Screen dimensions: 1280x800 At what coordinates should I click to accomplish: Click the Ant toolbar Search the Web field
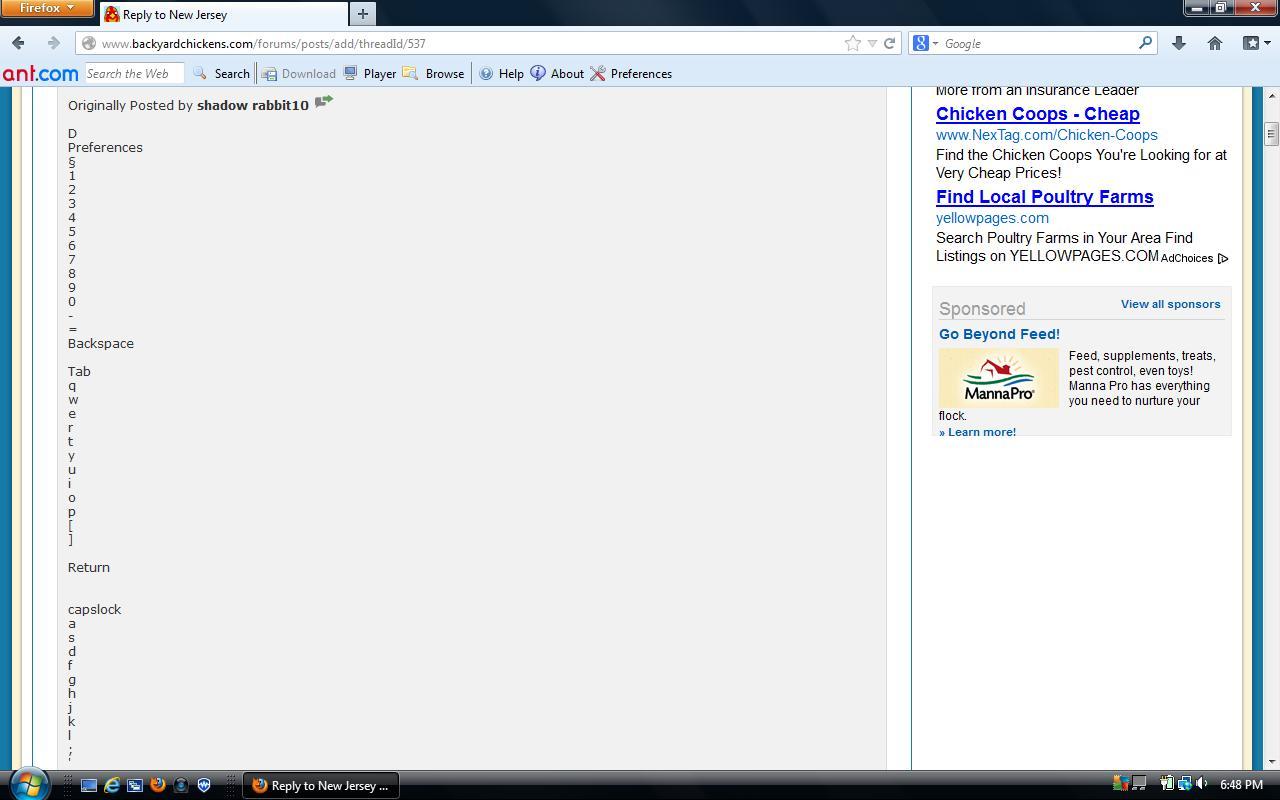[133, 73]
